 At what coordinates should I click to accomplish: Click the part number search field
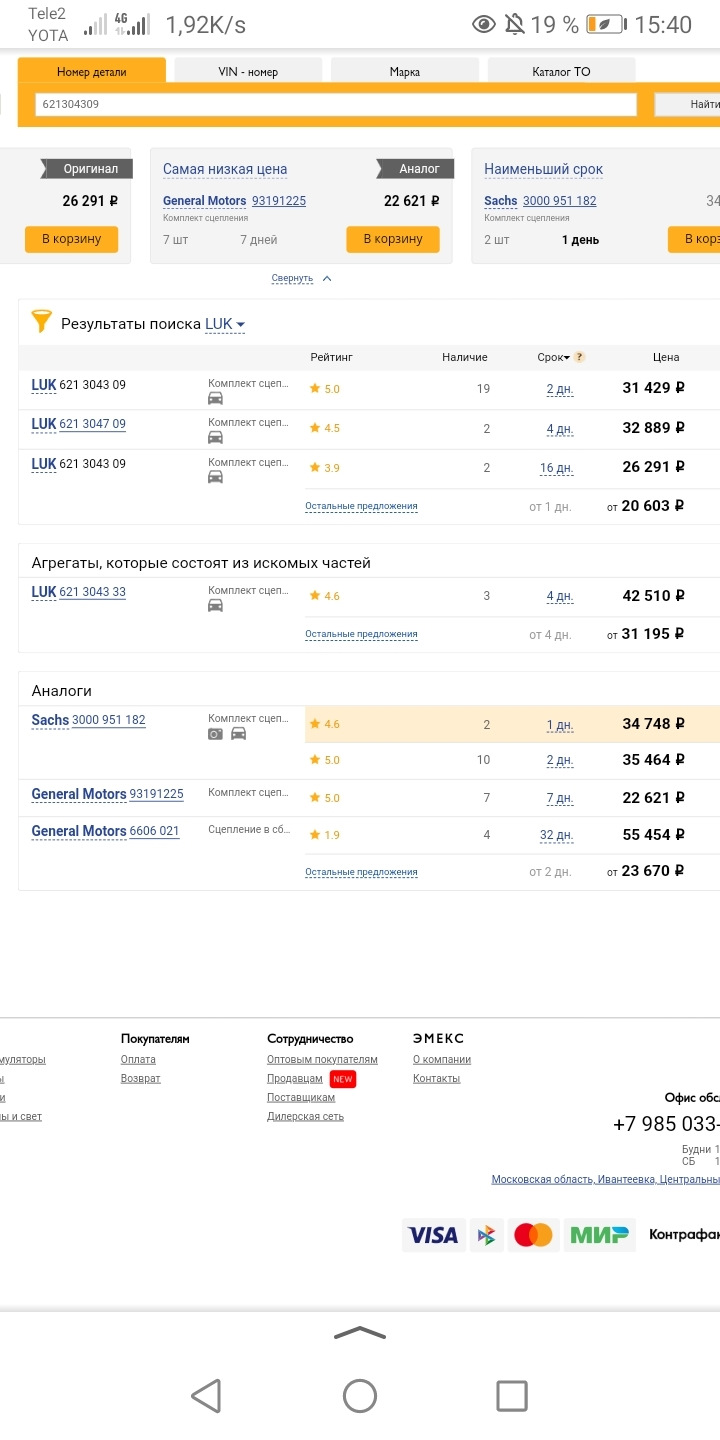335,104
